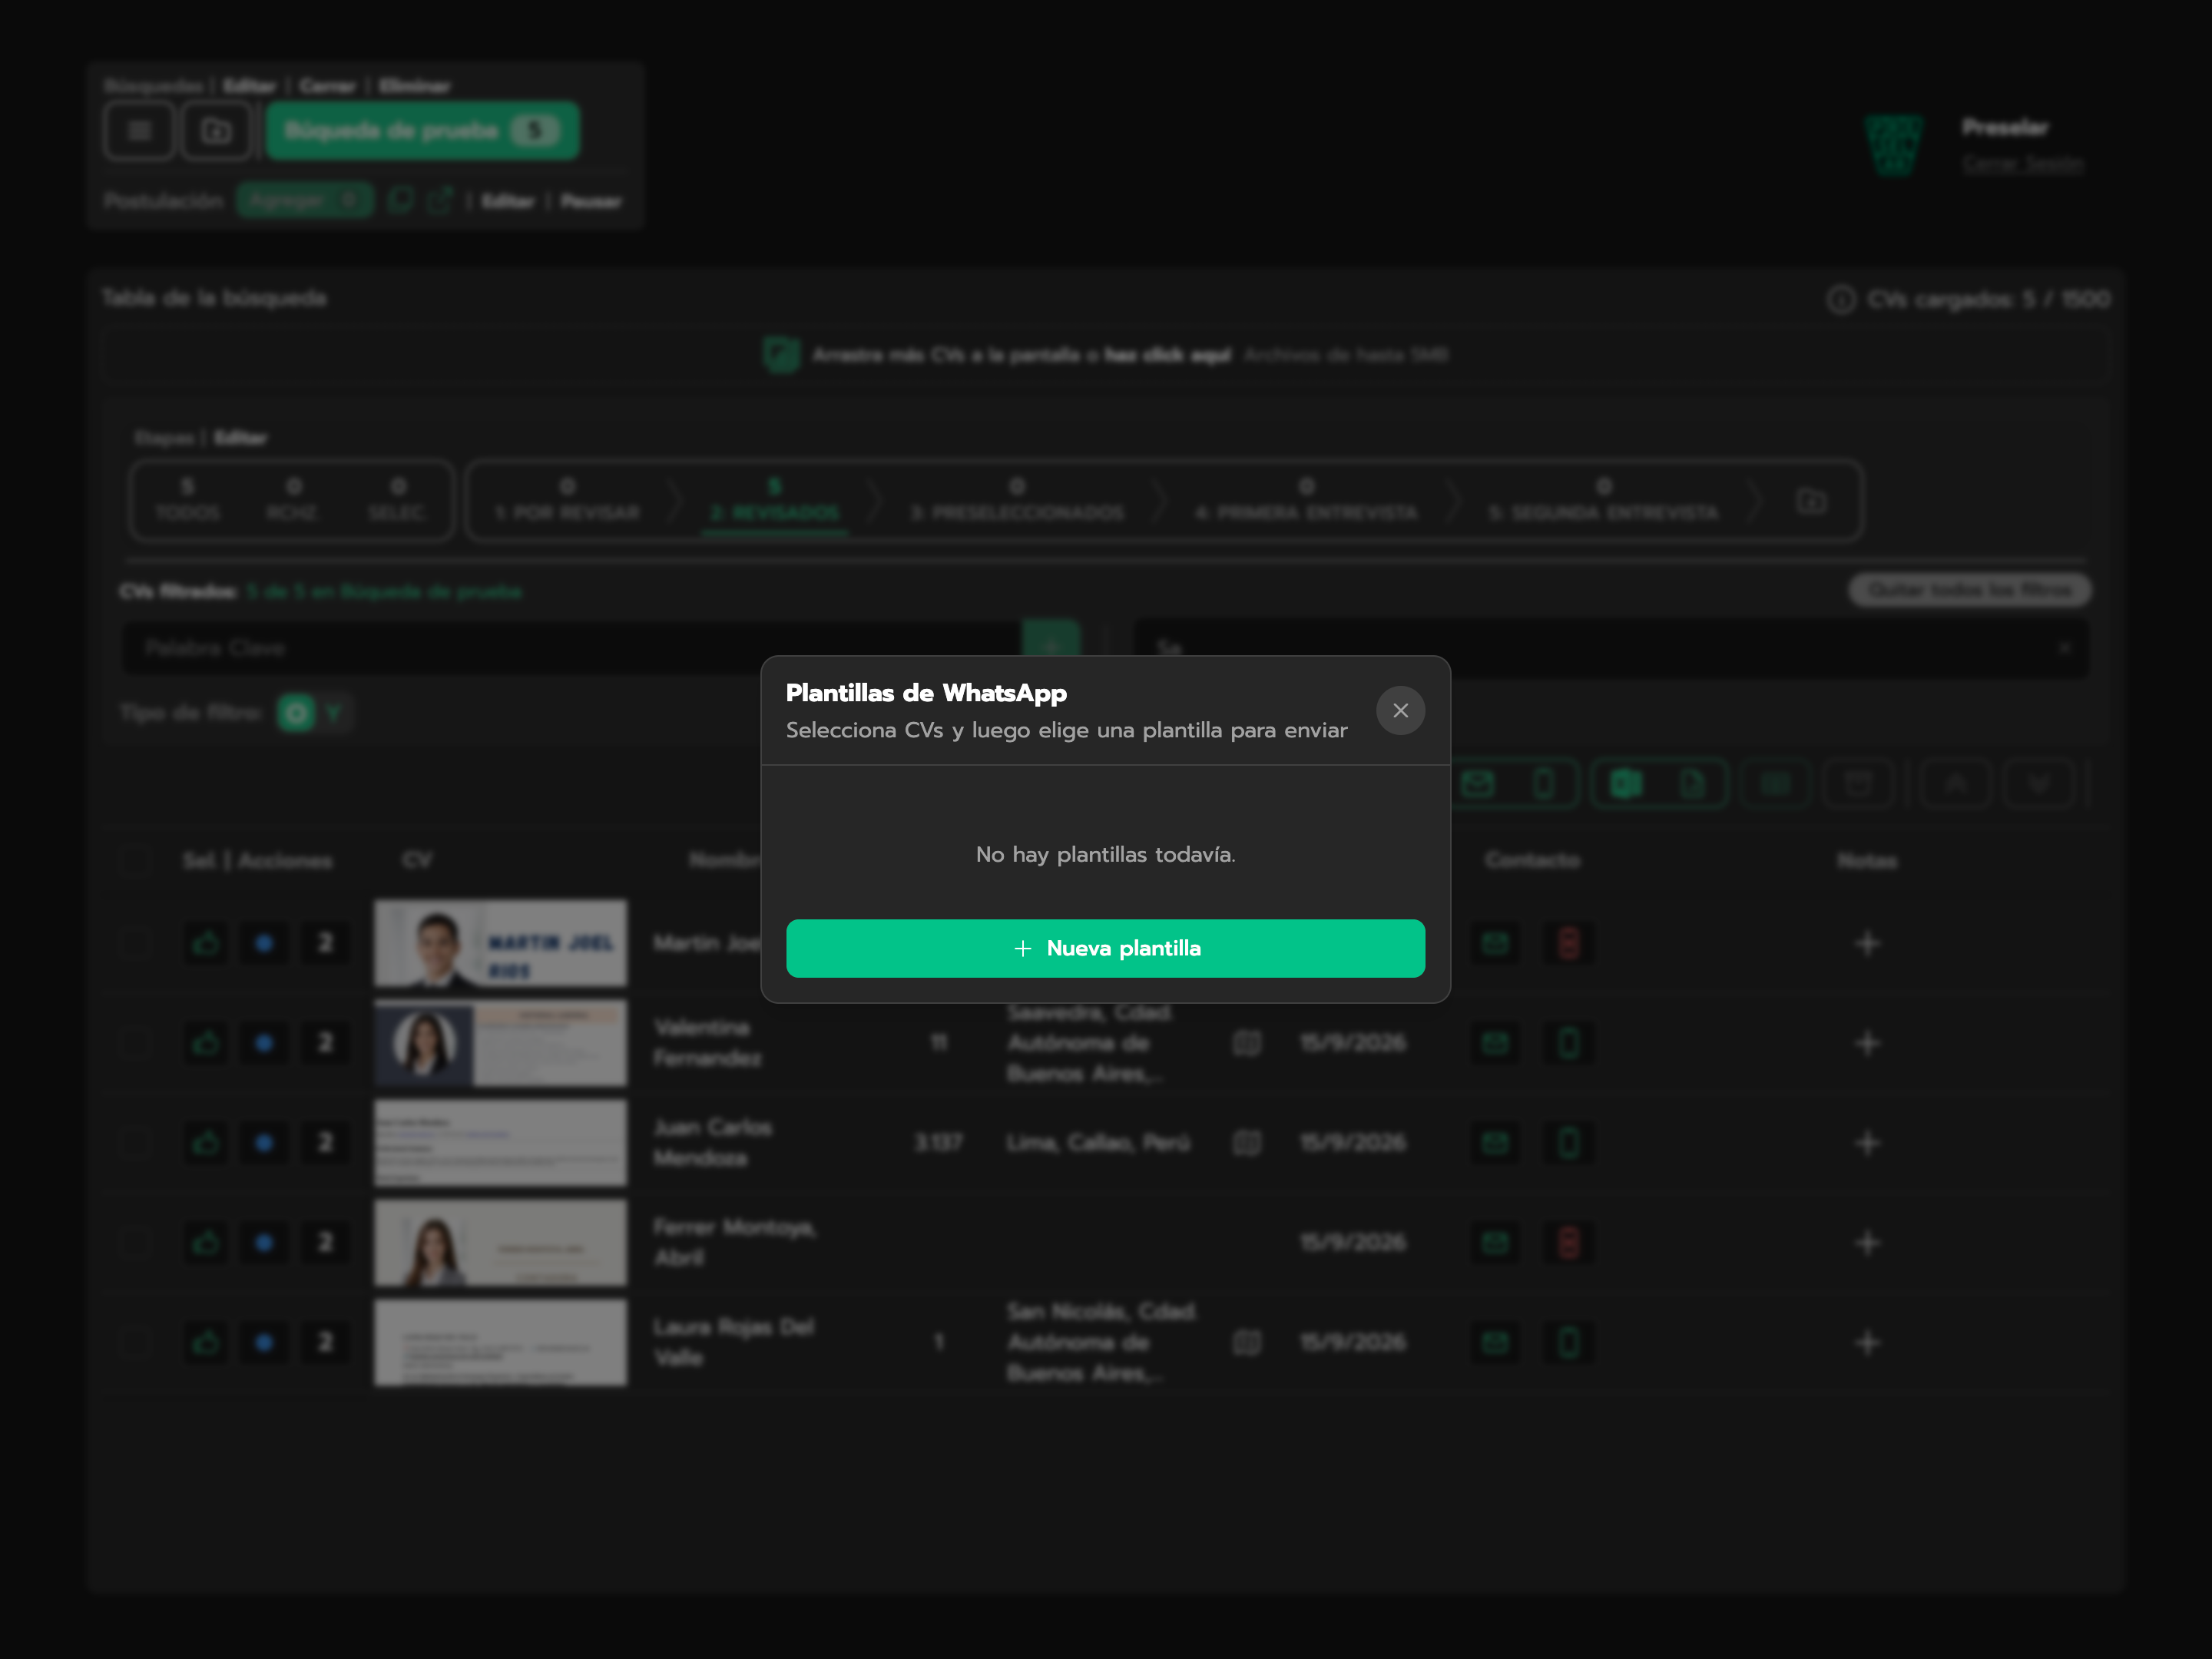The image size is (2212, 1659).
Task: Click email icon in Laura Rojas row
Action: point(1495,1342)
